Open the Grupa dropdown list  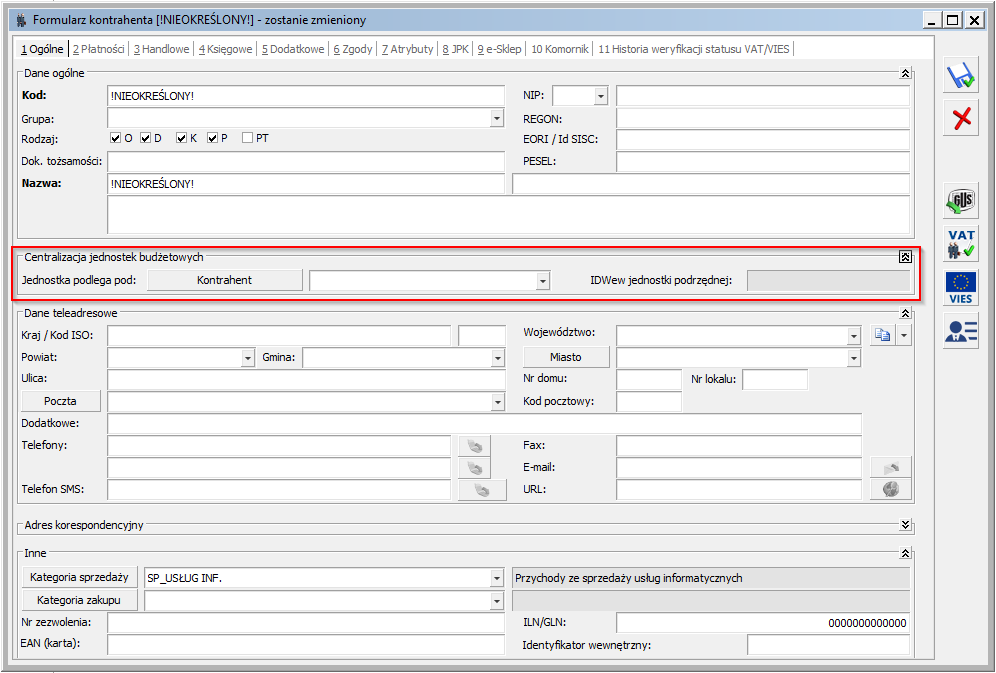click(497, 118)
